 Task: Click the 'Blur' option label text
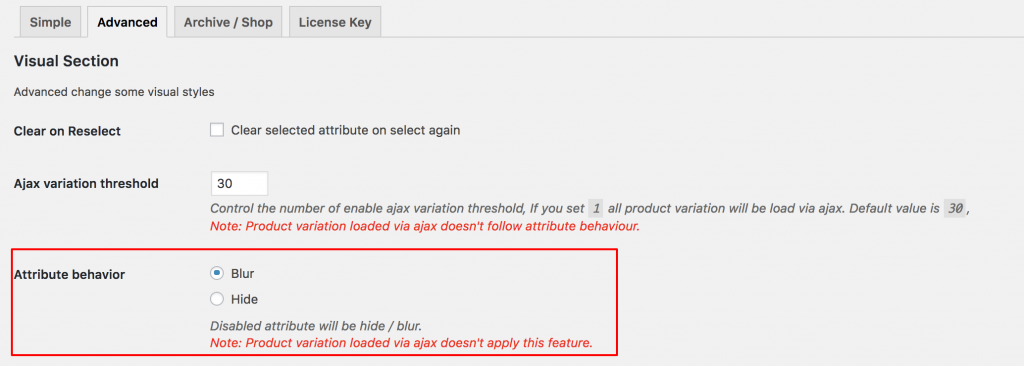242,273
